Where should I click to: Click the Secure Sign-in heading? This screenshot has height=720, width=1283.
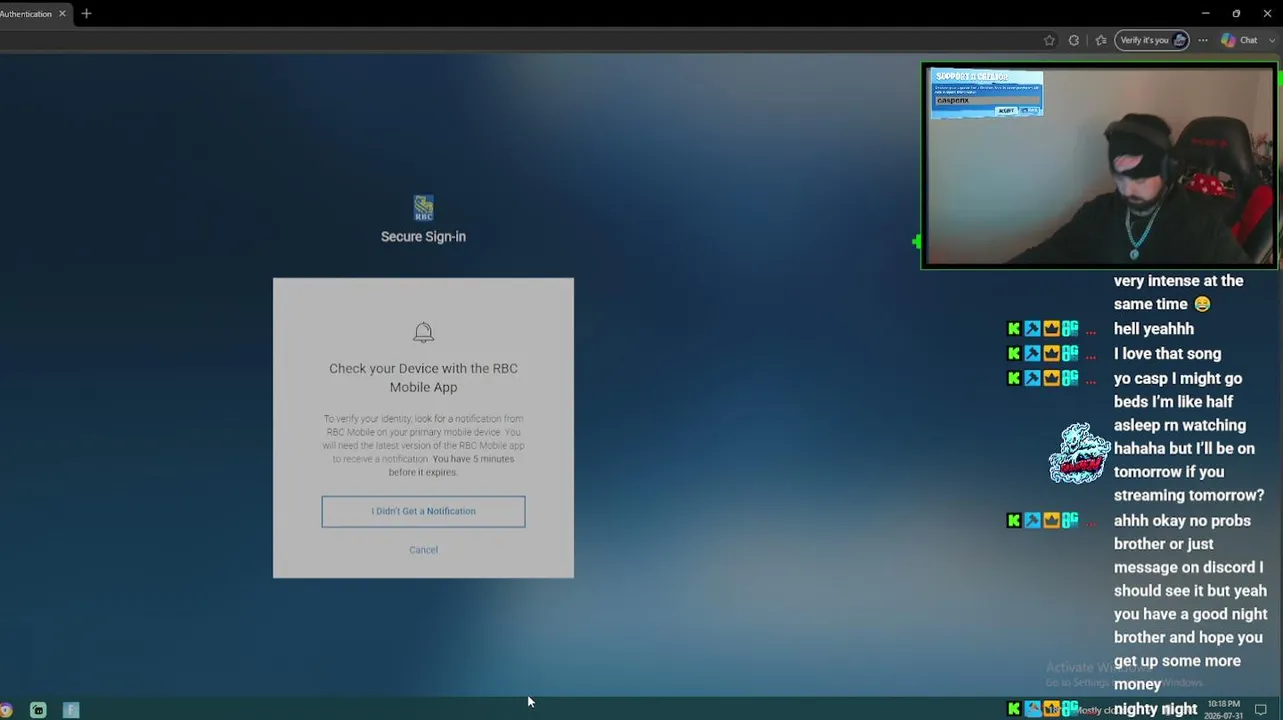(x=423, y=237)
